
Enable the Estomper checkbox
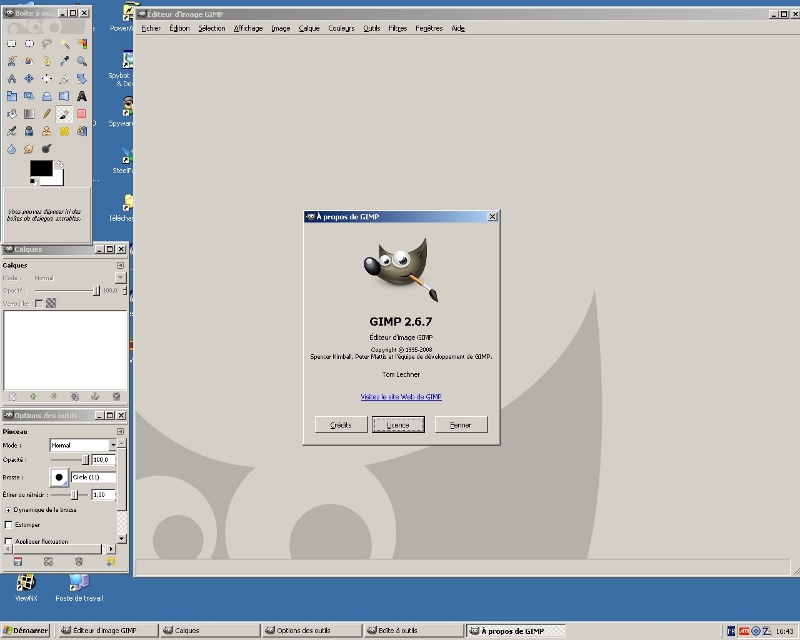click(x=9, y=524)
